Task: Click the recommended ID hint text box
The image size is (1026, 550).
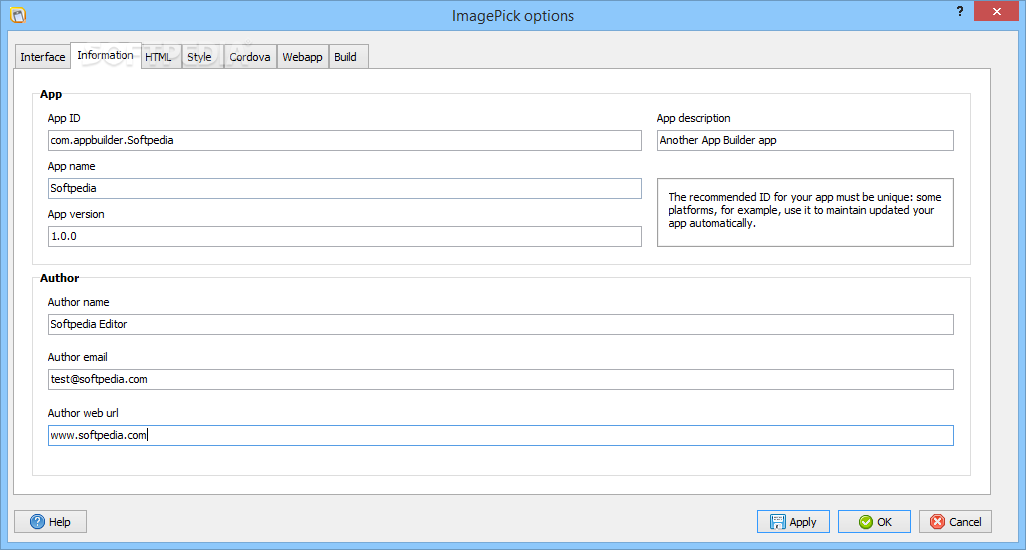Action: coord(805,213)
